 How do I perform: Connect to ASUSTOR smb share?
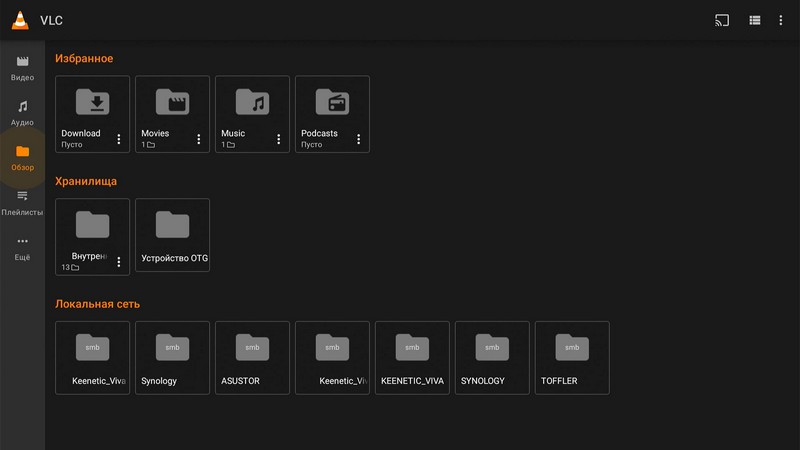tap(252, 358)
